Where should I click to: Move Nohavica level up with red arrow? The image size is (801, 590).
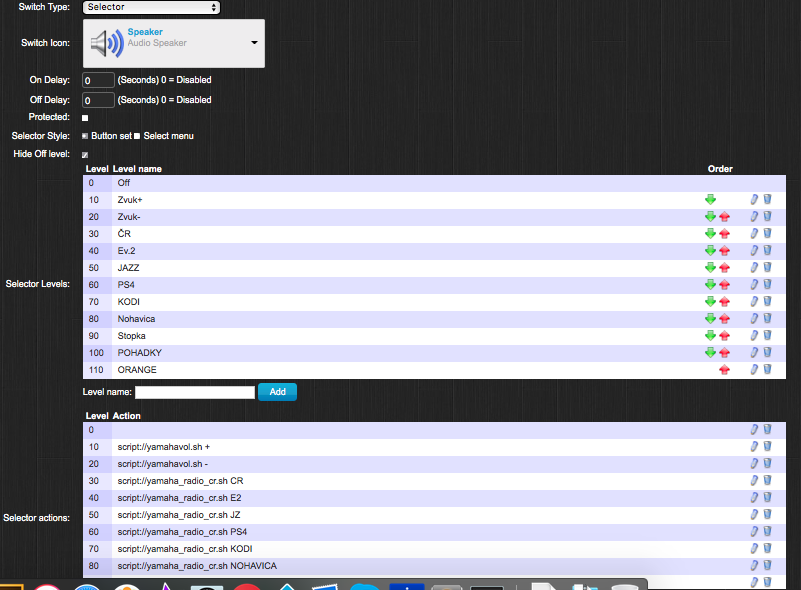pos(724,319)
